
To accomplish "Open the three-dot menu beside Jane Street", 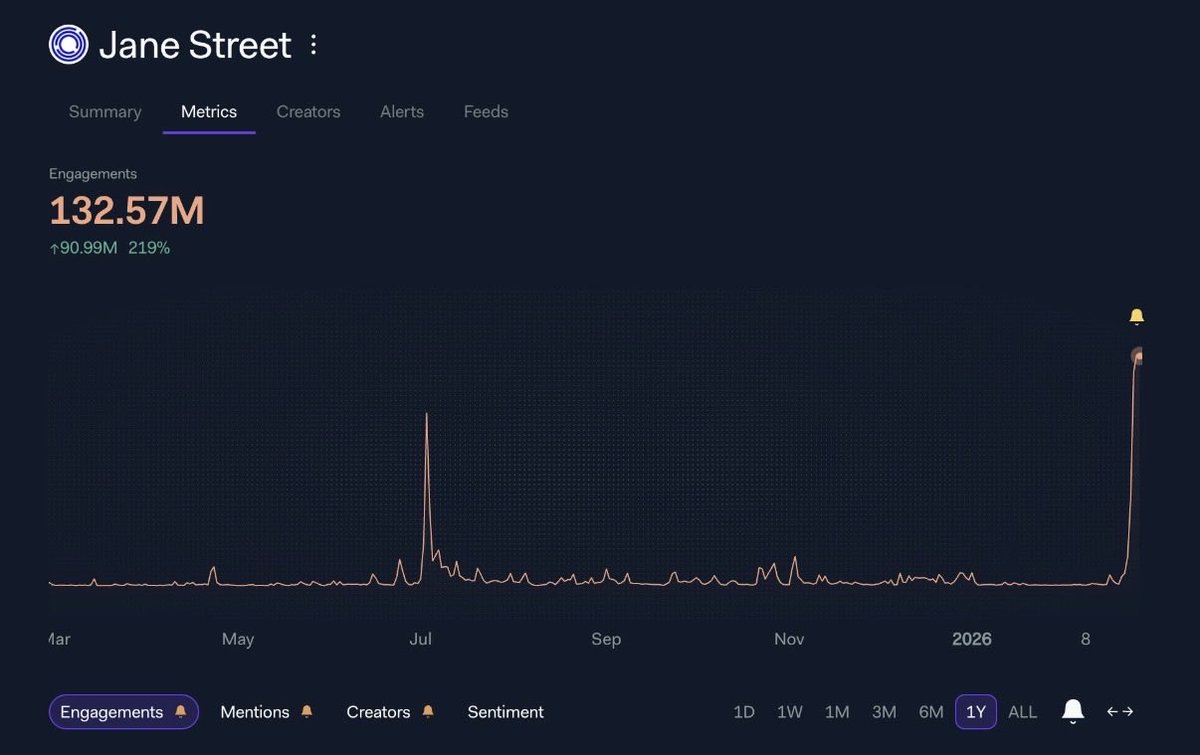I will 313,44.
